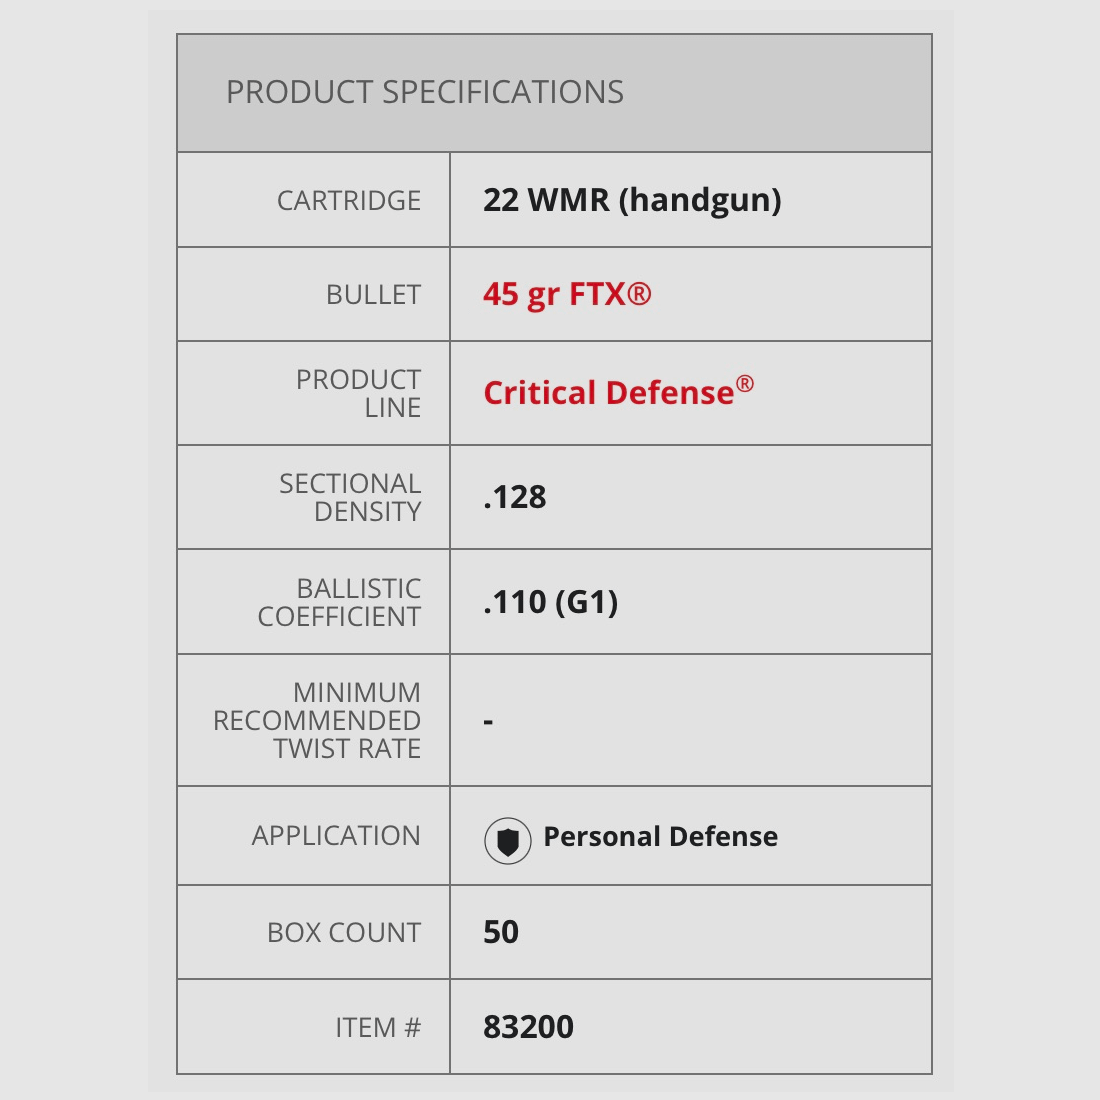The height and width of the screenshot is (1100, 1100).
Task: Click the Personal Defense shield icon
Action: [507, 841]
